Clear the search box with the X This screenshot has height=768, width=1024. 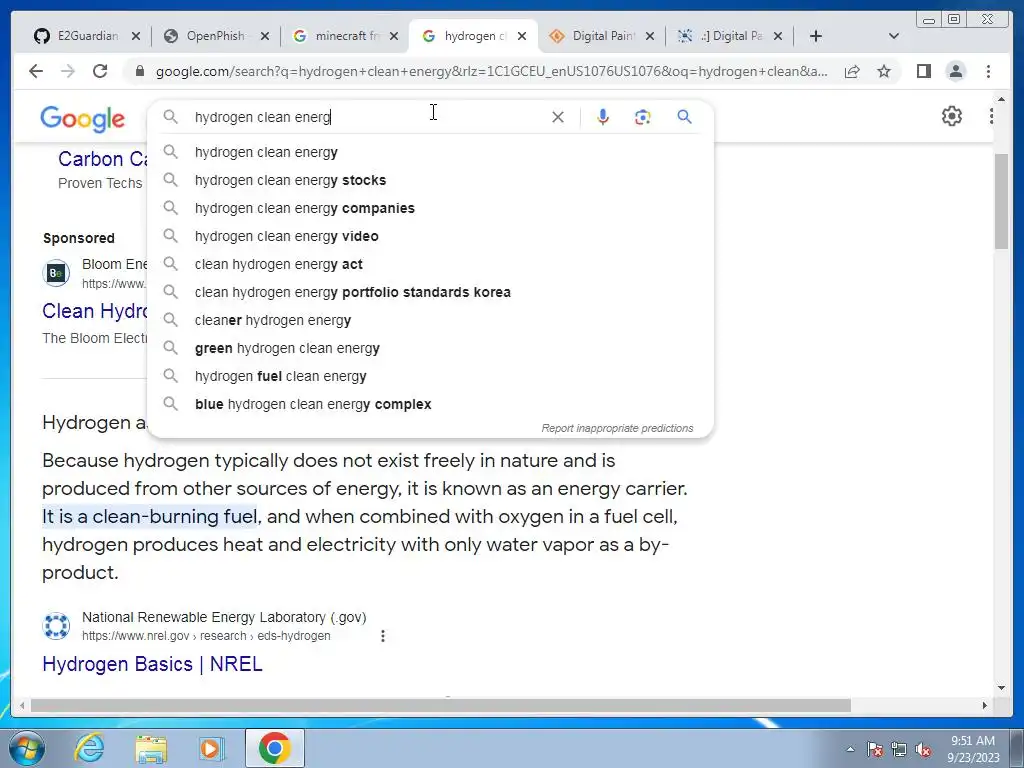pyautogui.click(x=558, y=117)
